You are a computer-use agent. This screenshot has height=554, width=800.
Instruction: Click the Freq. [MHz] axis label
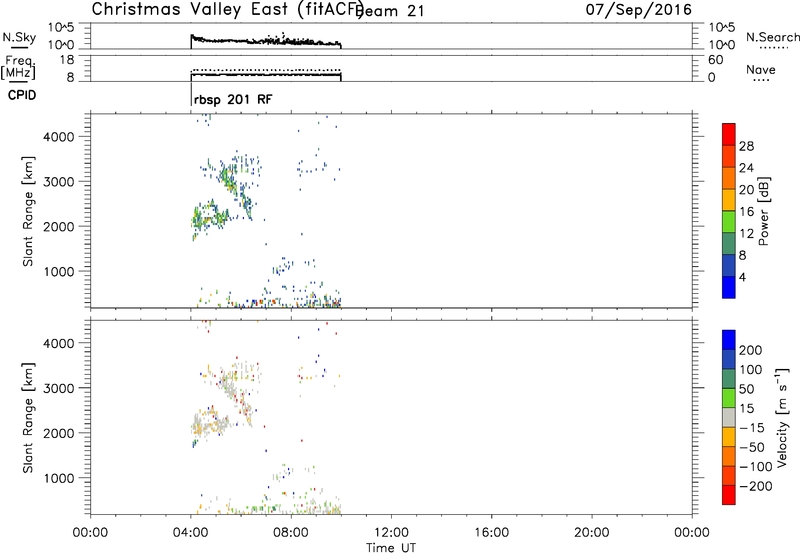[18, 67]
